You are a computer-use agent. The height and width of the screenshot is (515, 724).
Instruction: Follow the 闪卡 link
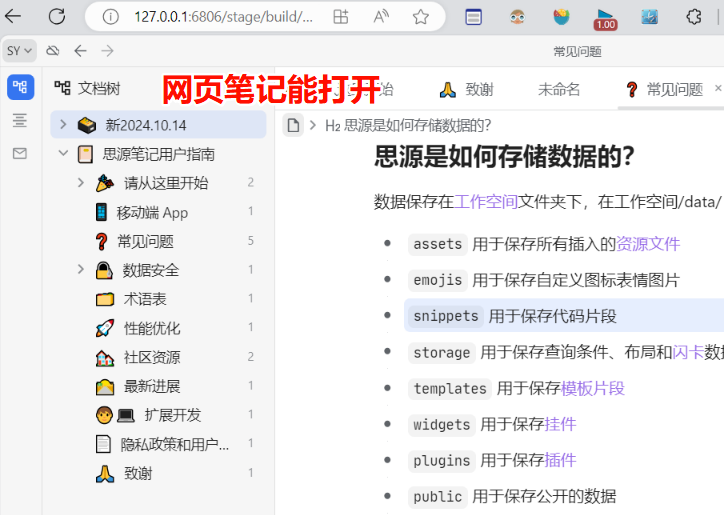(x=688, y=352)
